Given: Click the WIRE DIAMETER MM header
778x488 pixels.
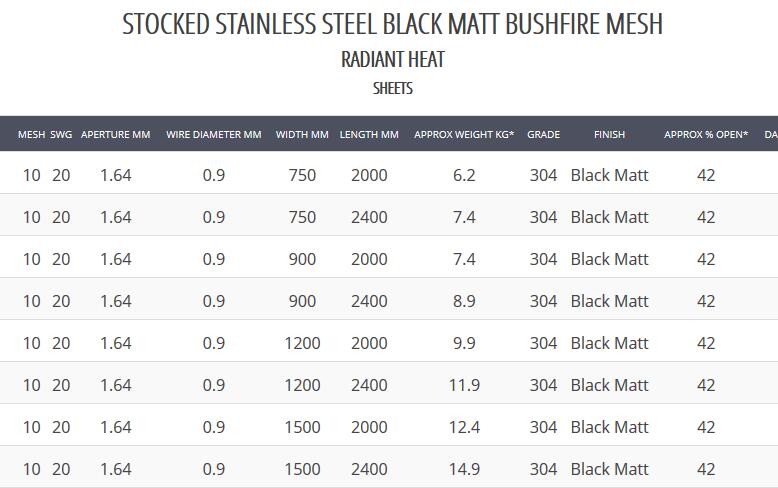Looking at the screenshot, I should (x=214, y=134).
